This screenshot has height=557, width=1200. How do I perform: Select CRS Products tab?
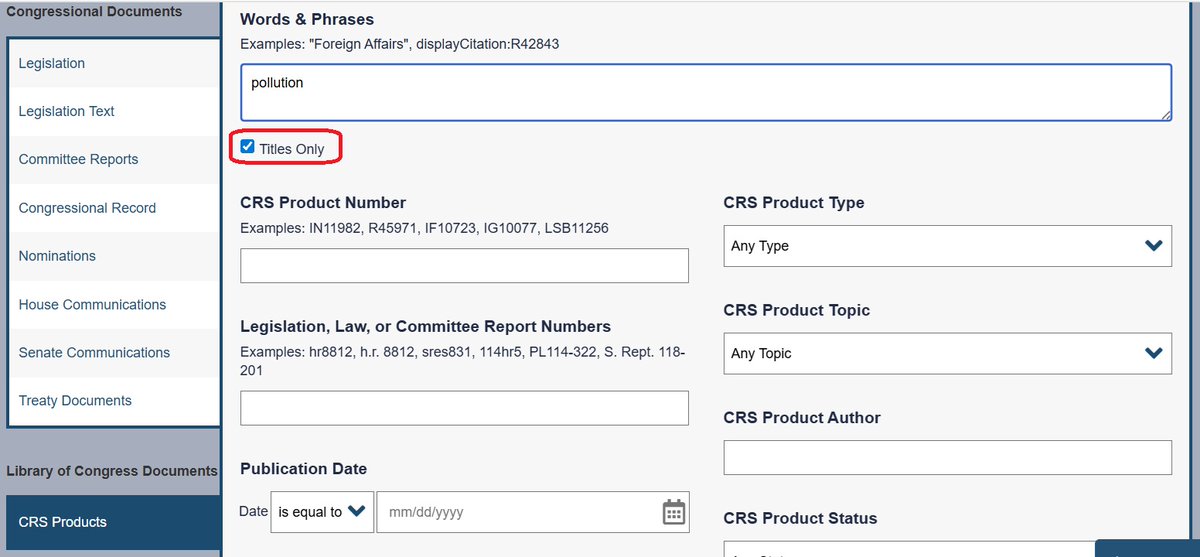(113, 522)
